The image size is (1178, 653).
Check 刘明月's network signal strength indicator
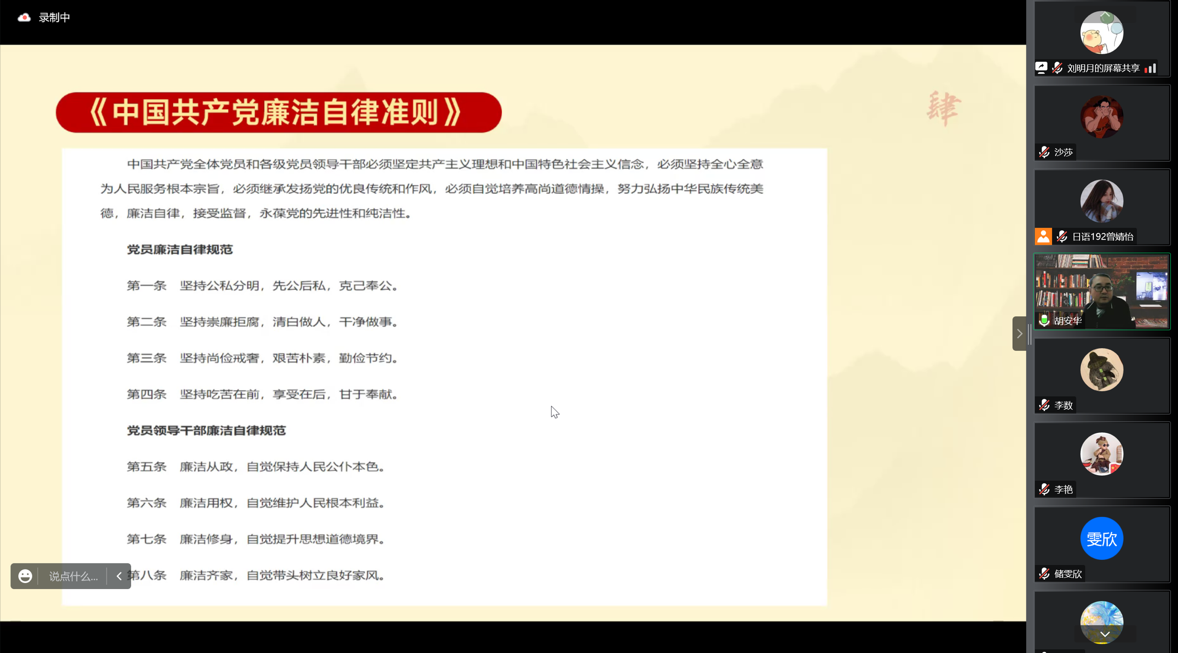(1148, 68)
